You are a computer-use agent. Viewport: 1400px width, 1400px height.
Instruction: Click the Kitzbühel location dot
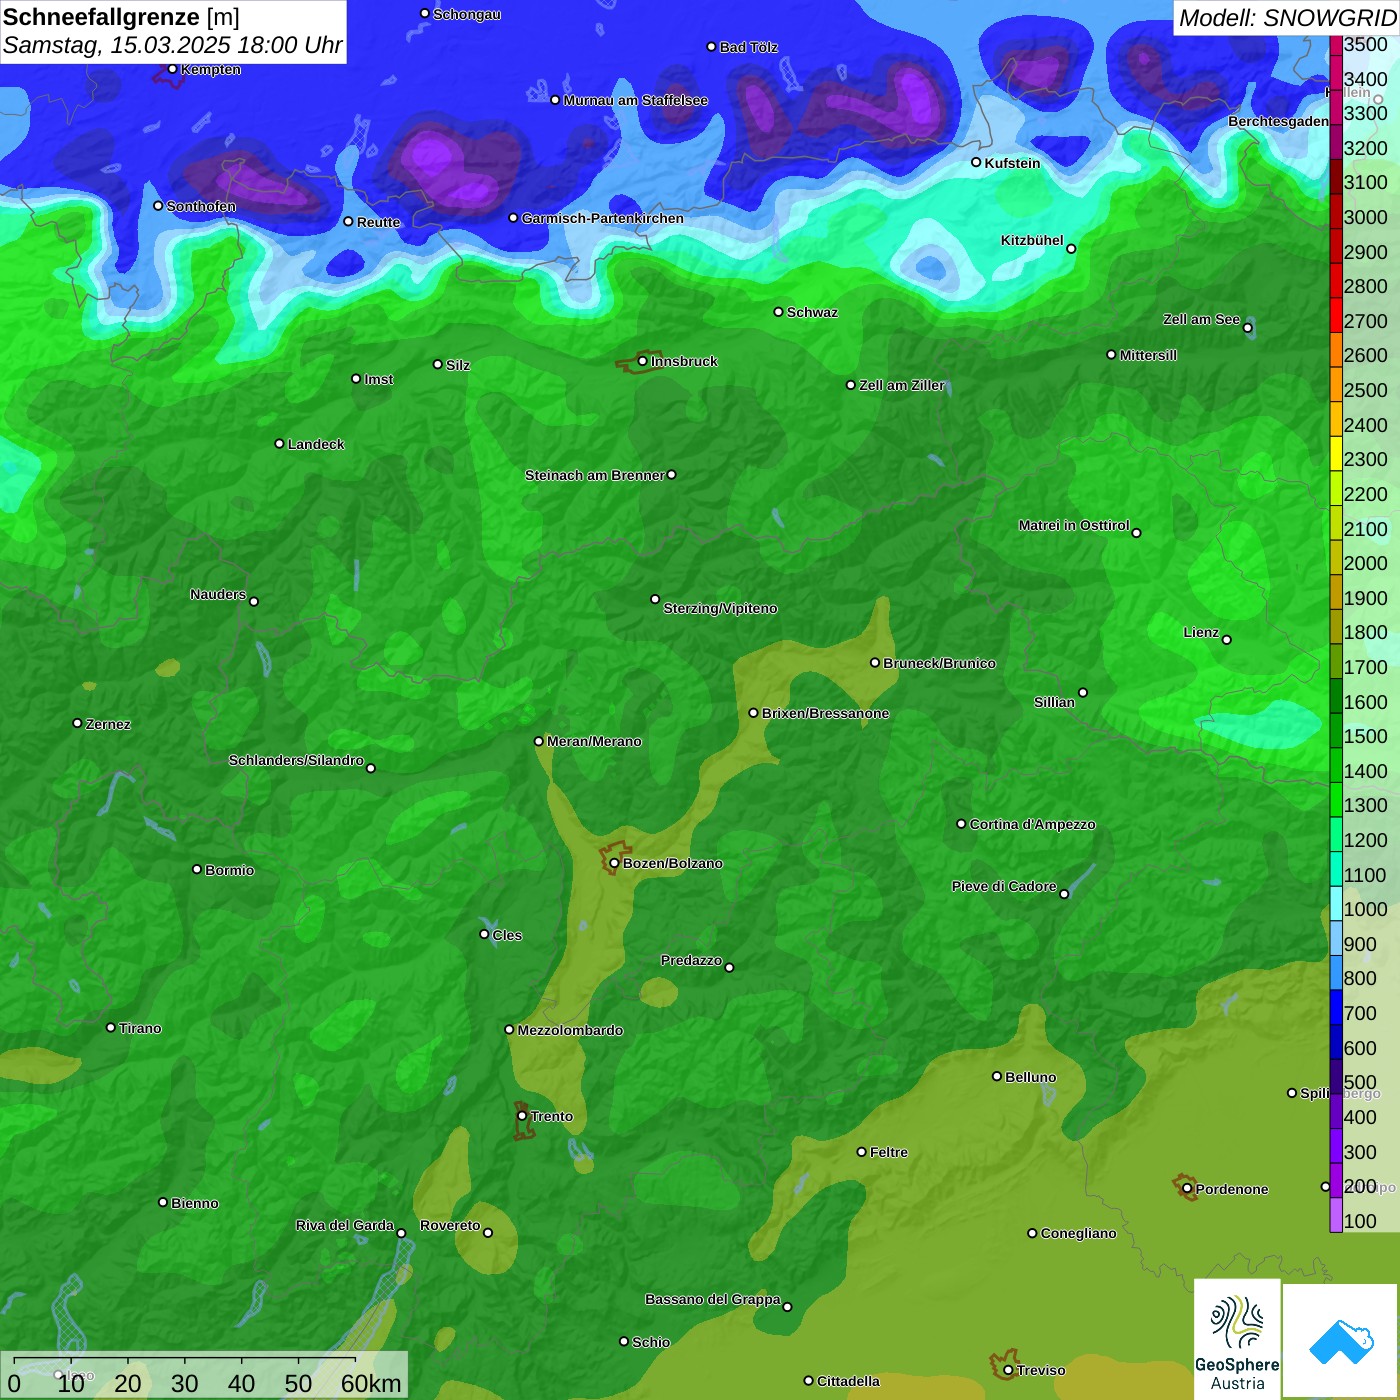[1071, 249]
